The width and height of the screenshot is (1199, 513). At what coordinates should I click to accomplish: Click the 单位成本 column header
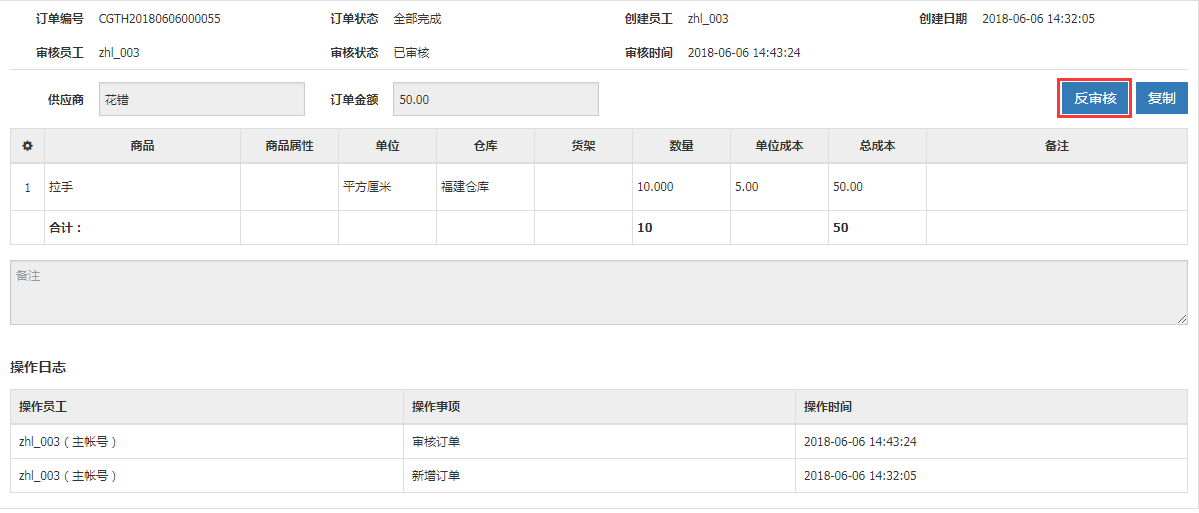coord(778,145)
